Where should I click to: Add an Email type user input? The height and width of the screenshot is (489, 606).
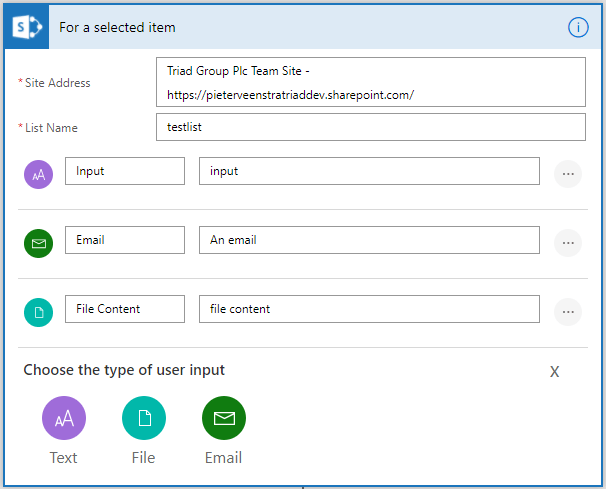click(x=224, y=418)
